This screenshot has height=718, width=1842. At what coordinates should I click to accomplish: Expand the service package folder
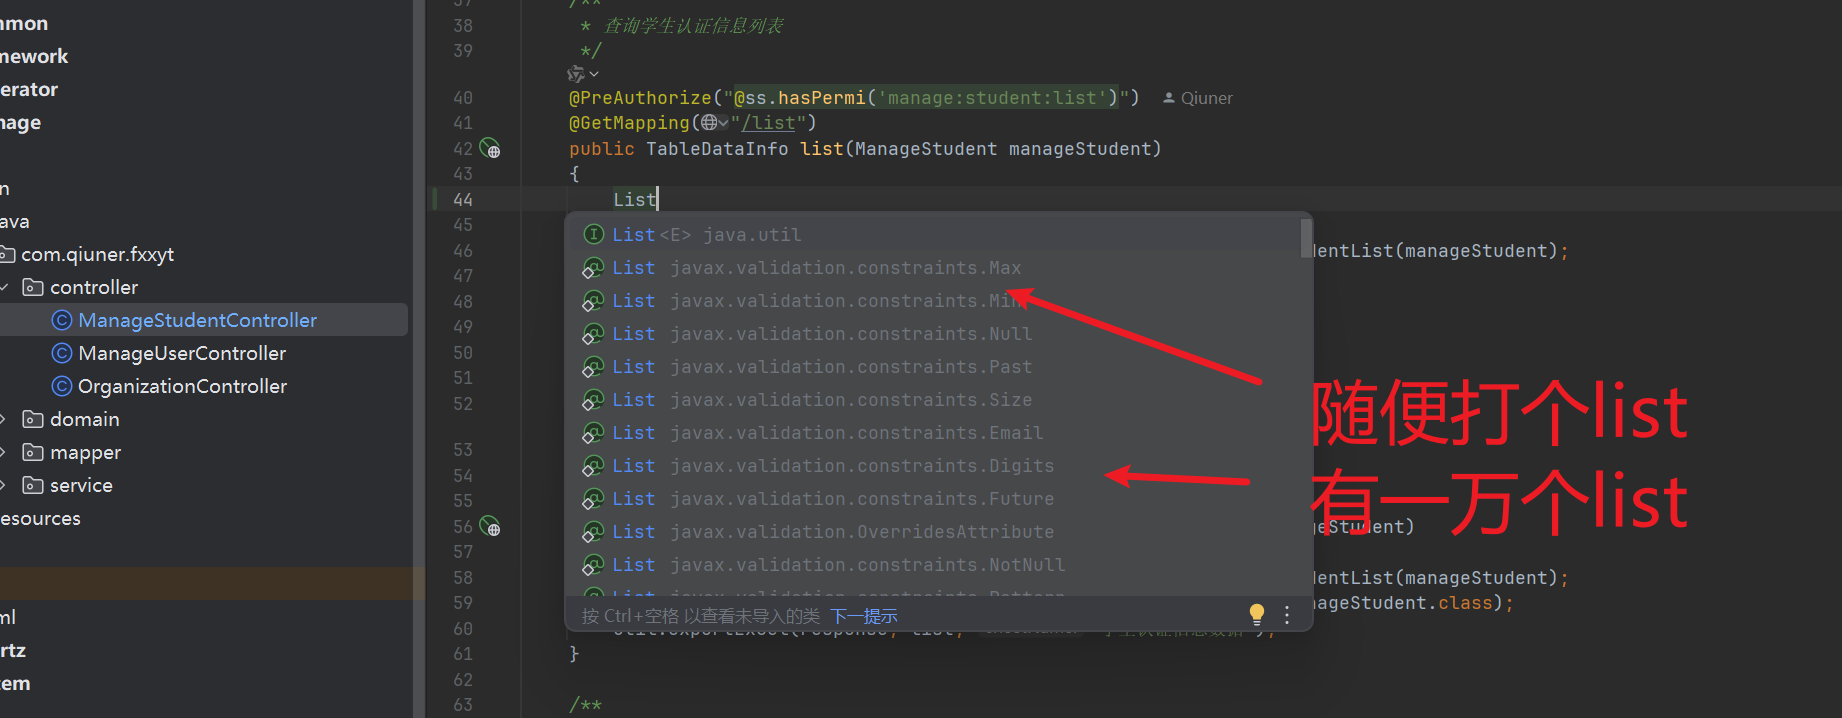[x=4, y=485]
